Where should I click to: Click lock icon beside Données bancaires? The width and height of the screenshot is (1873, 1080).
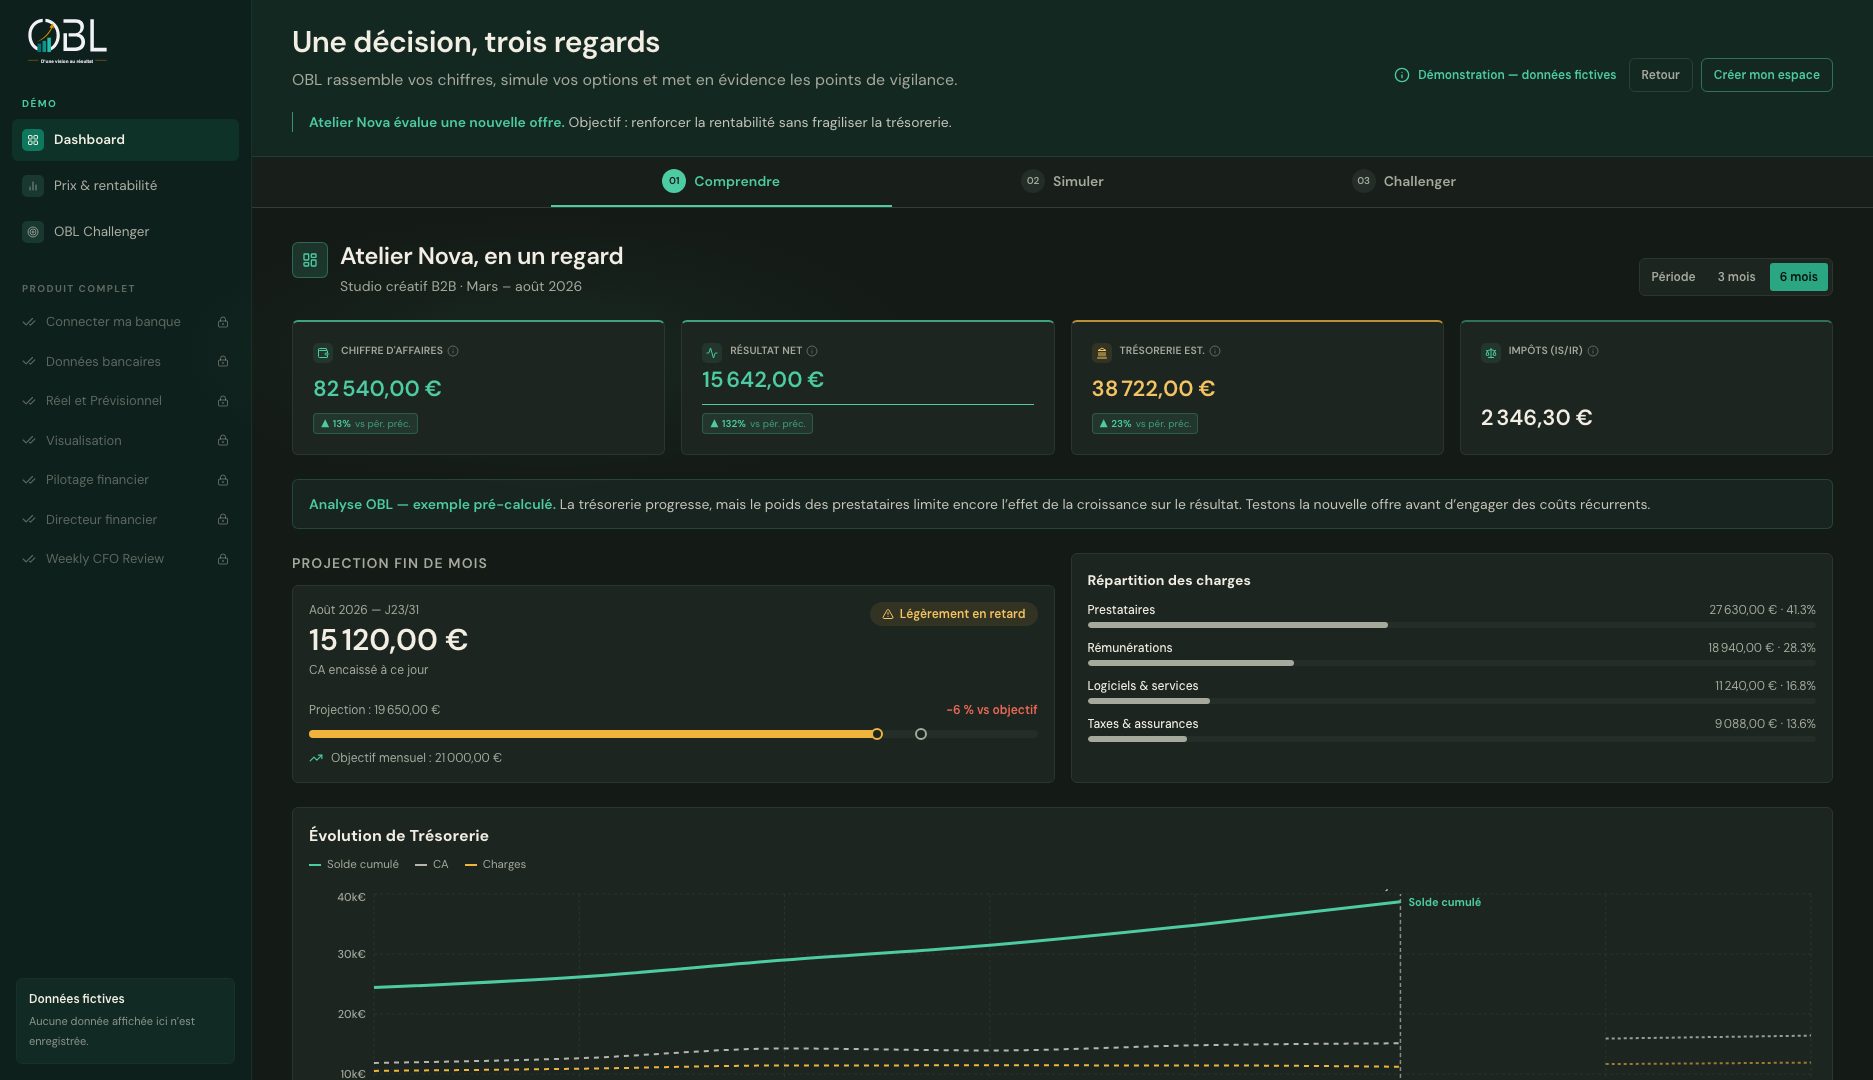tap(223, 362)
